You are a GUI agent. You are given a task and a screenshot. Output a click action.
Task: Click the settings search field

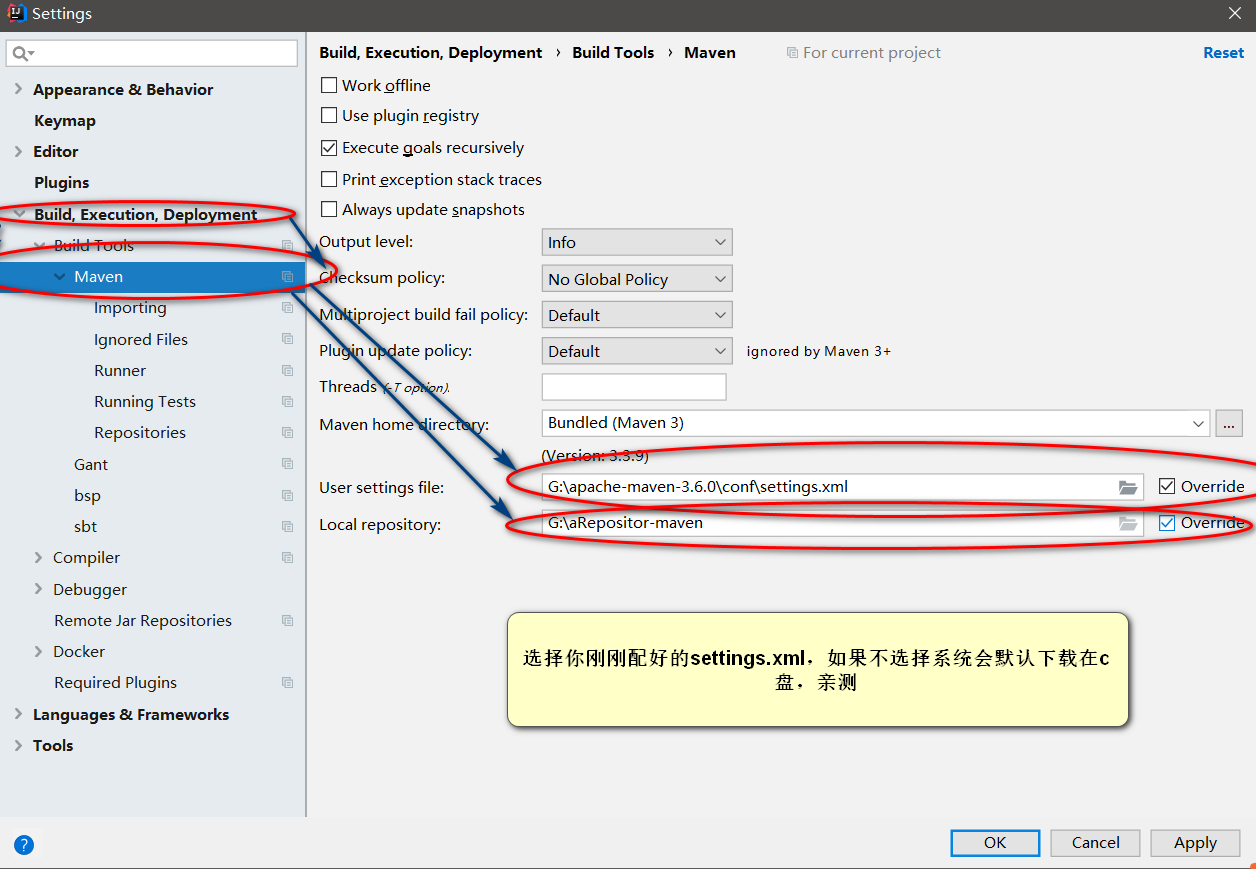pos(152,53)
